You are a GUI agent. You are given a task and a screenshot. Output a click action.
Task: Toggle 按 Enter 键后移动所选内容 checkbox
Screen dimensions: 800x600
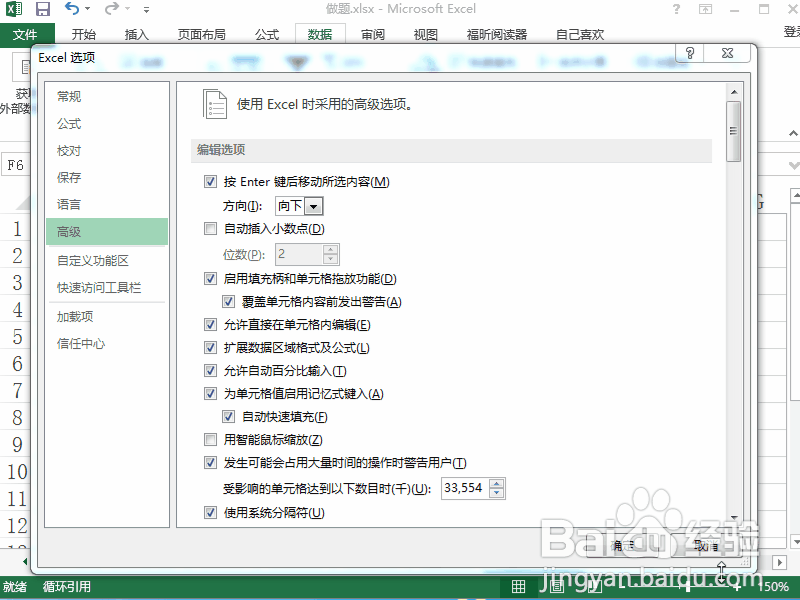coord(210,182)
